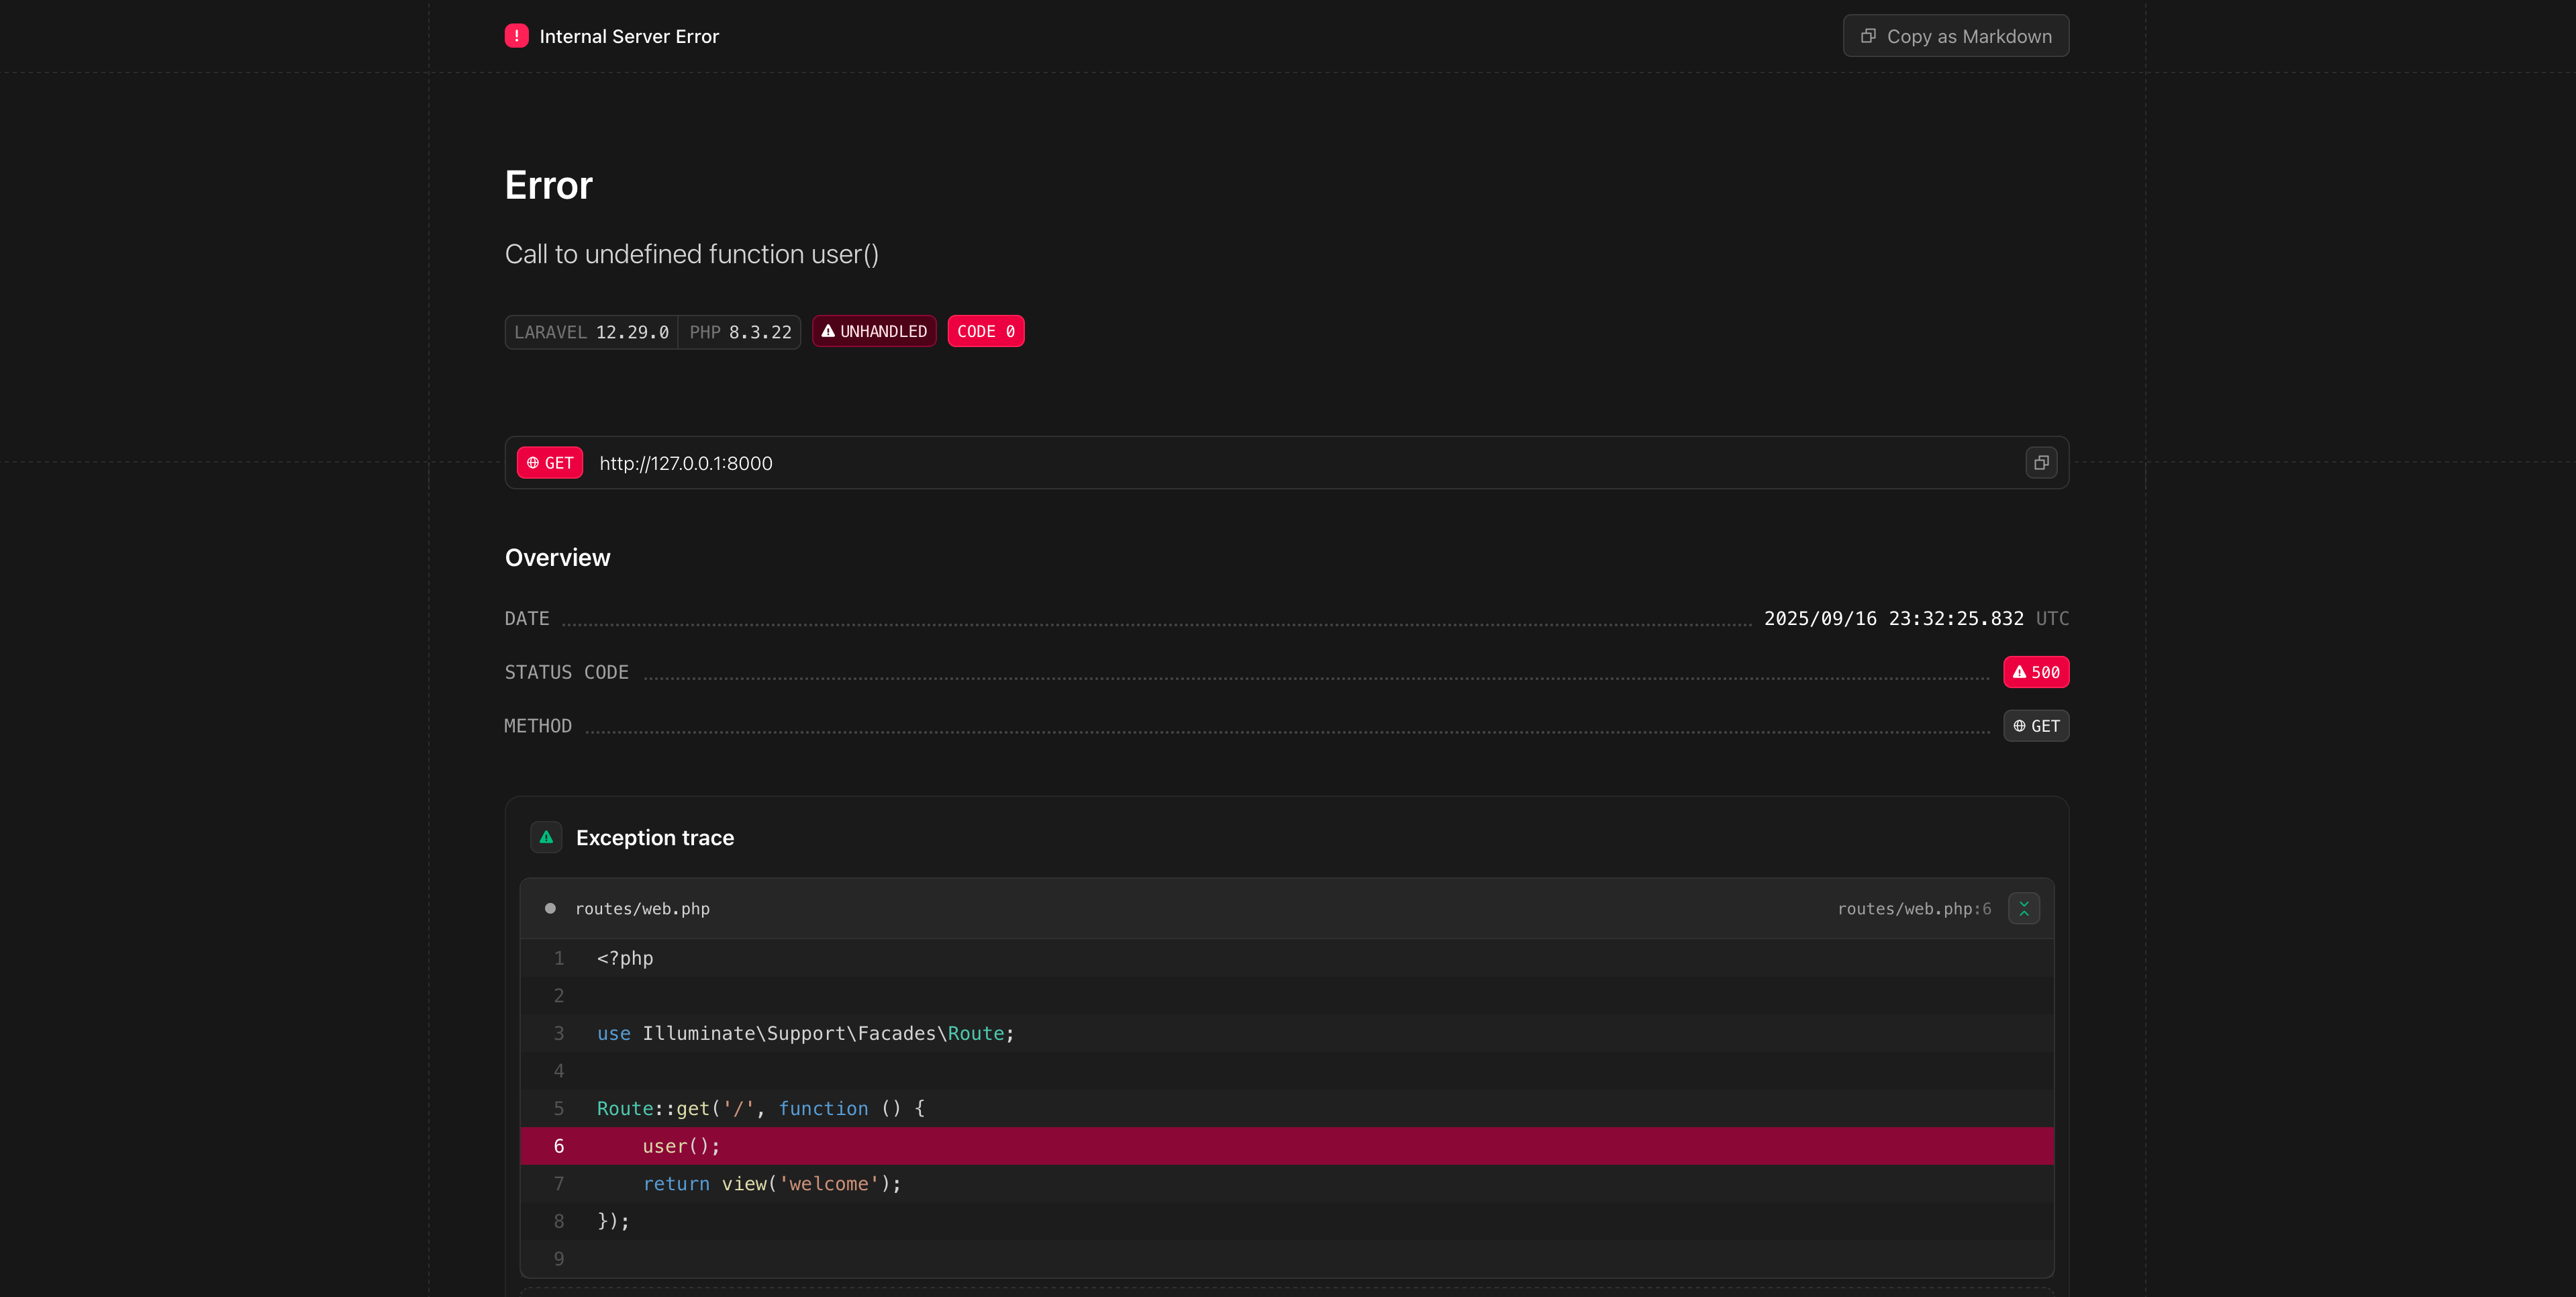Click the red GET method badge

[550, 463]
